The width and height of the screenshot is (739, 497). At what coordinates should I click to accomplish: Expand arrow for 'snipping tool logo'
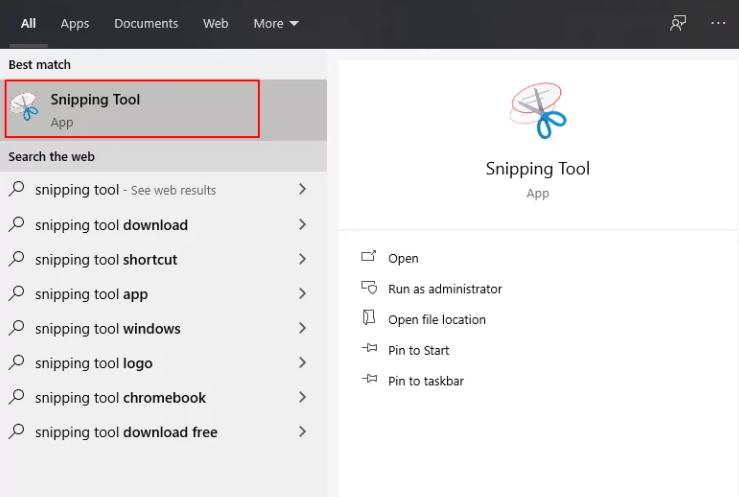click(303, 363)
